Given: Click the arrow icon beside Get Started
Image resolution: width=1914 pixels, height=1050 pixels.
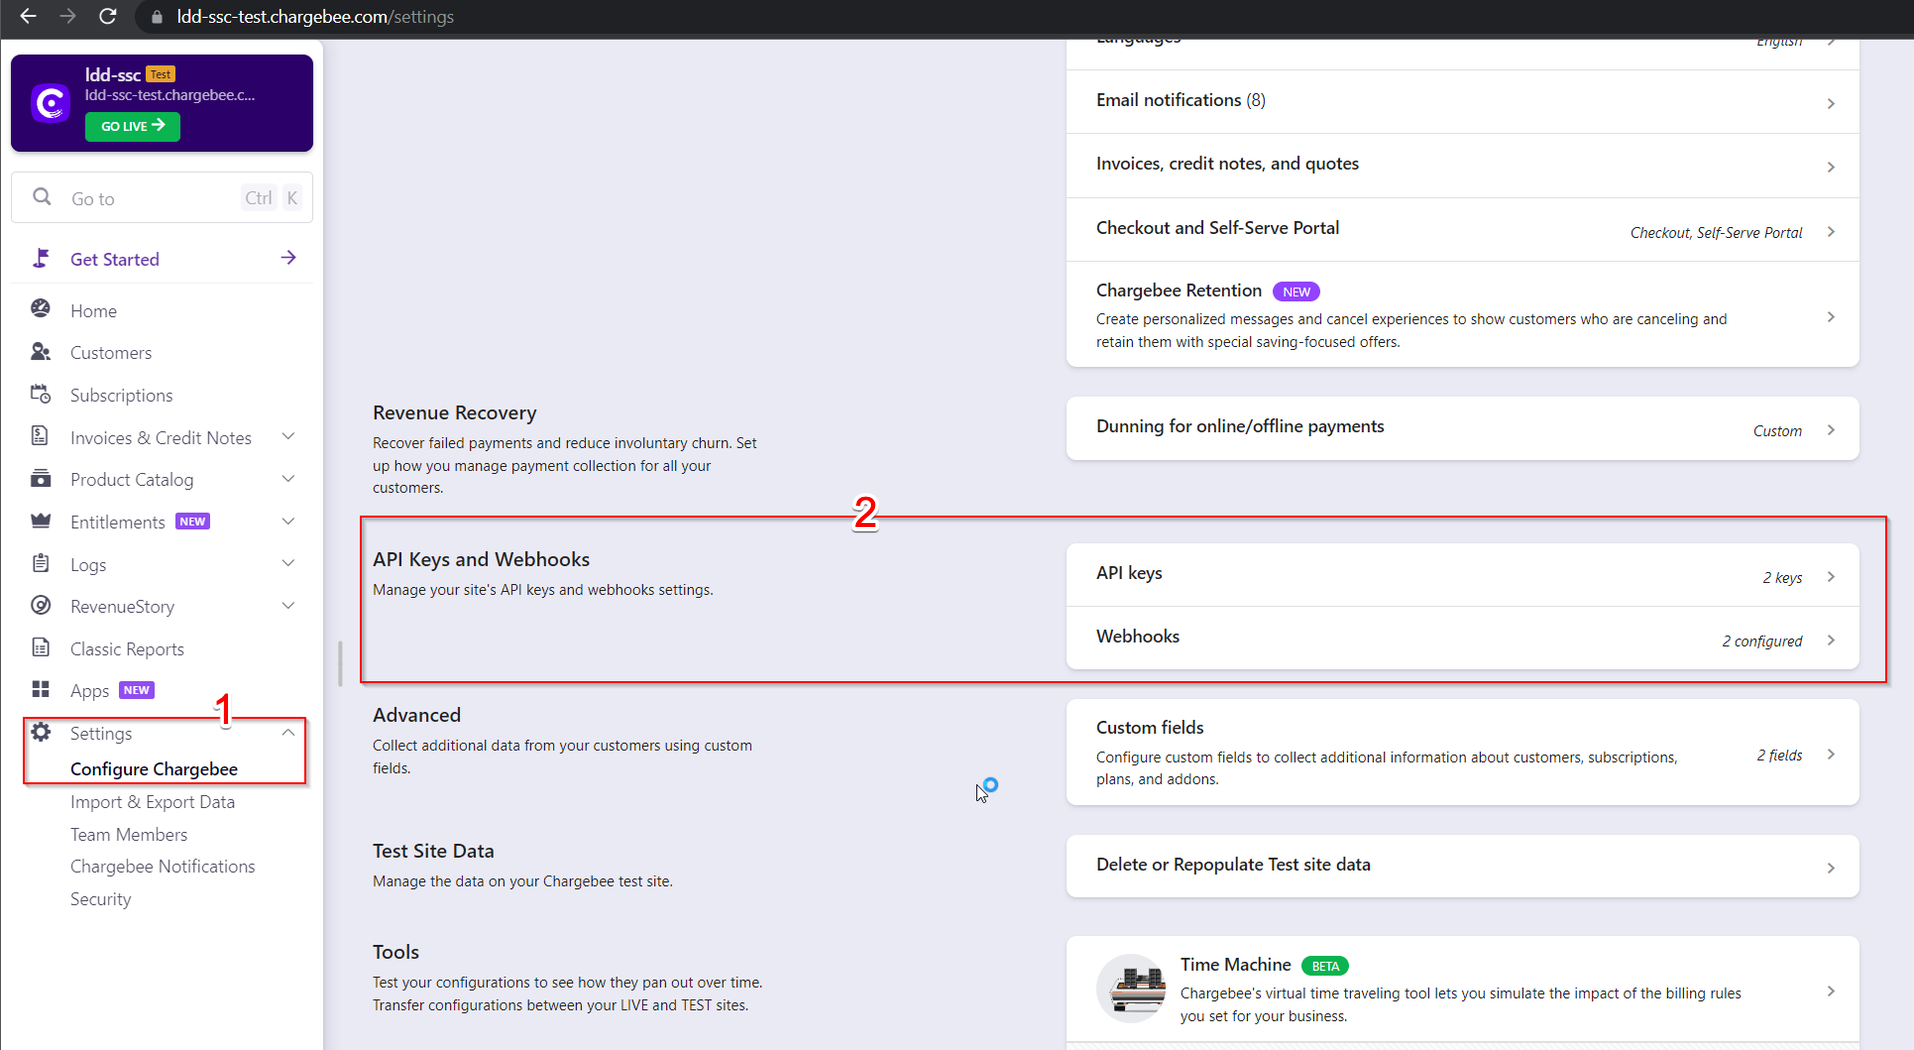Looking at the screenshot, I should pos(288,258).
